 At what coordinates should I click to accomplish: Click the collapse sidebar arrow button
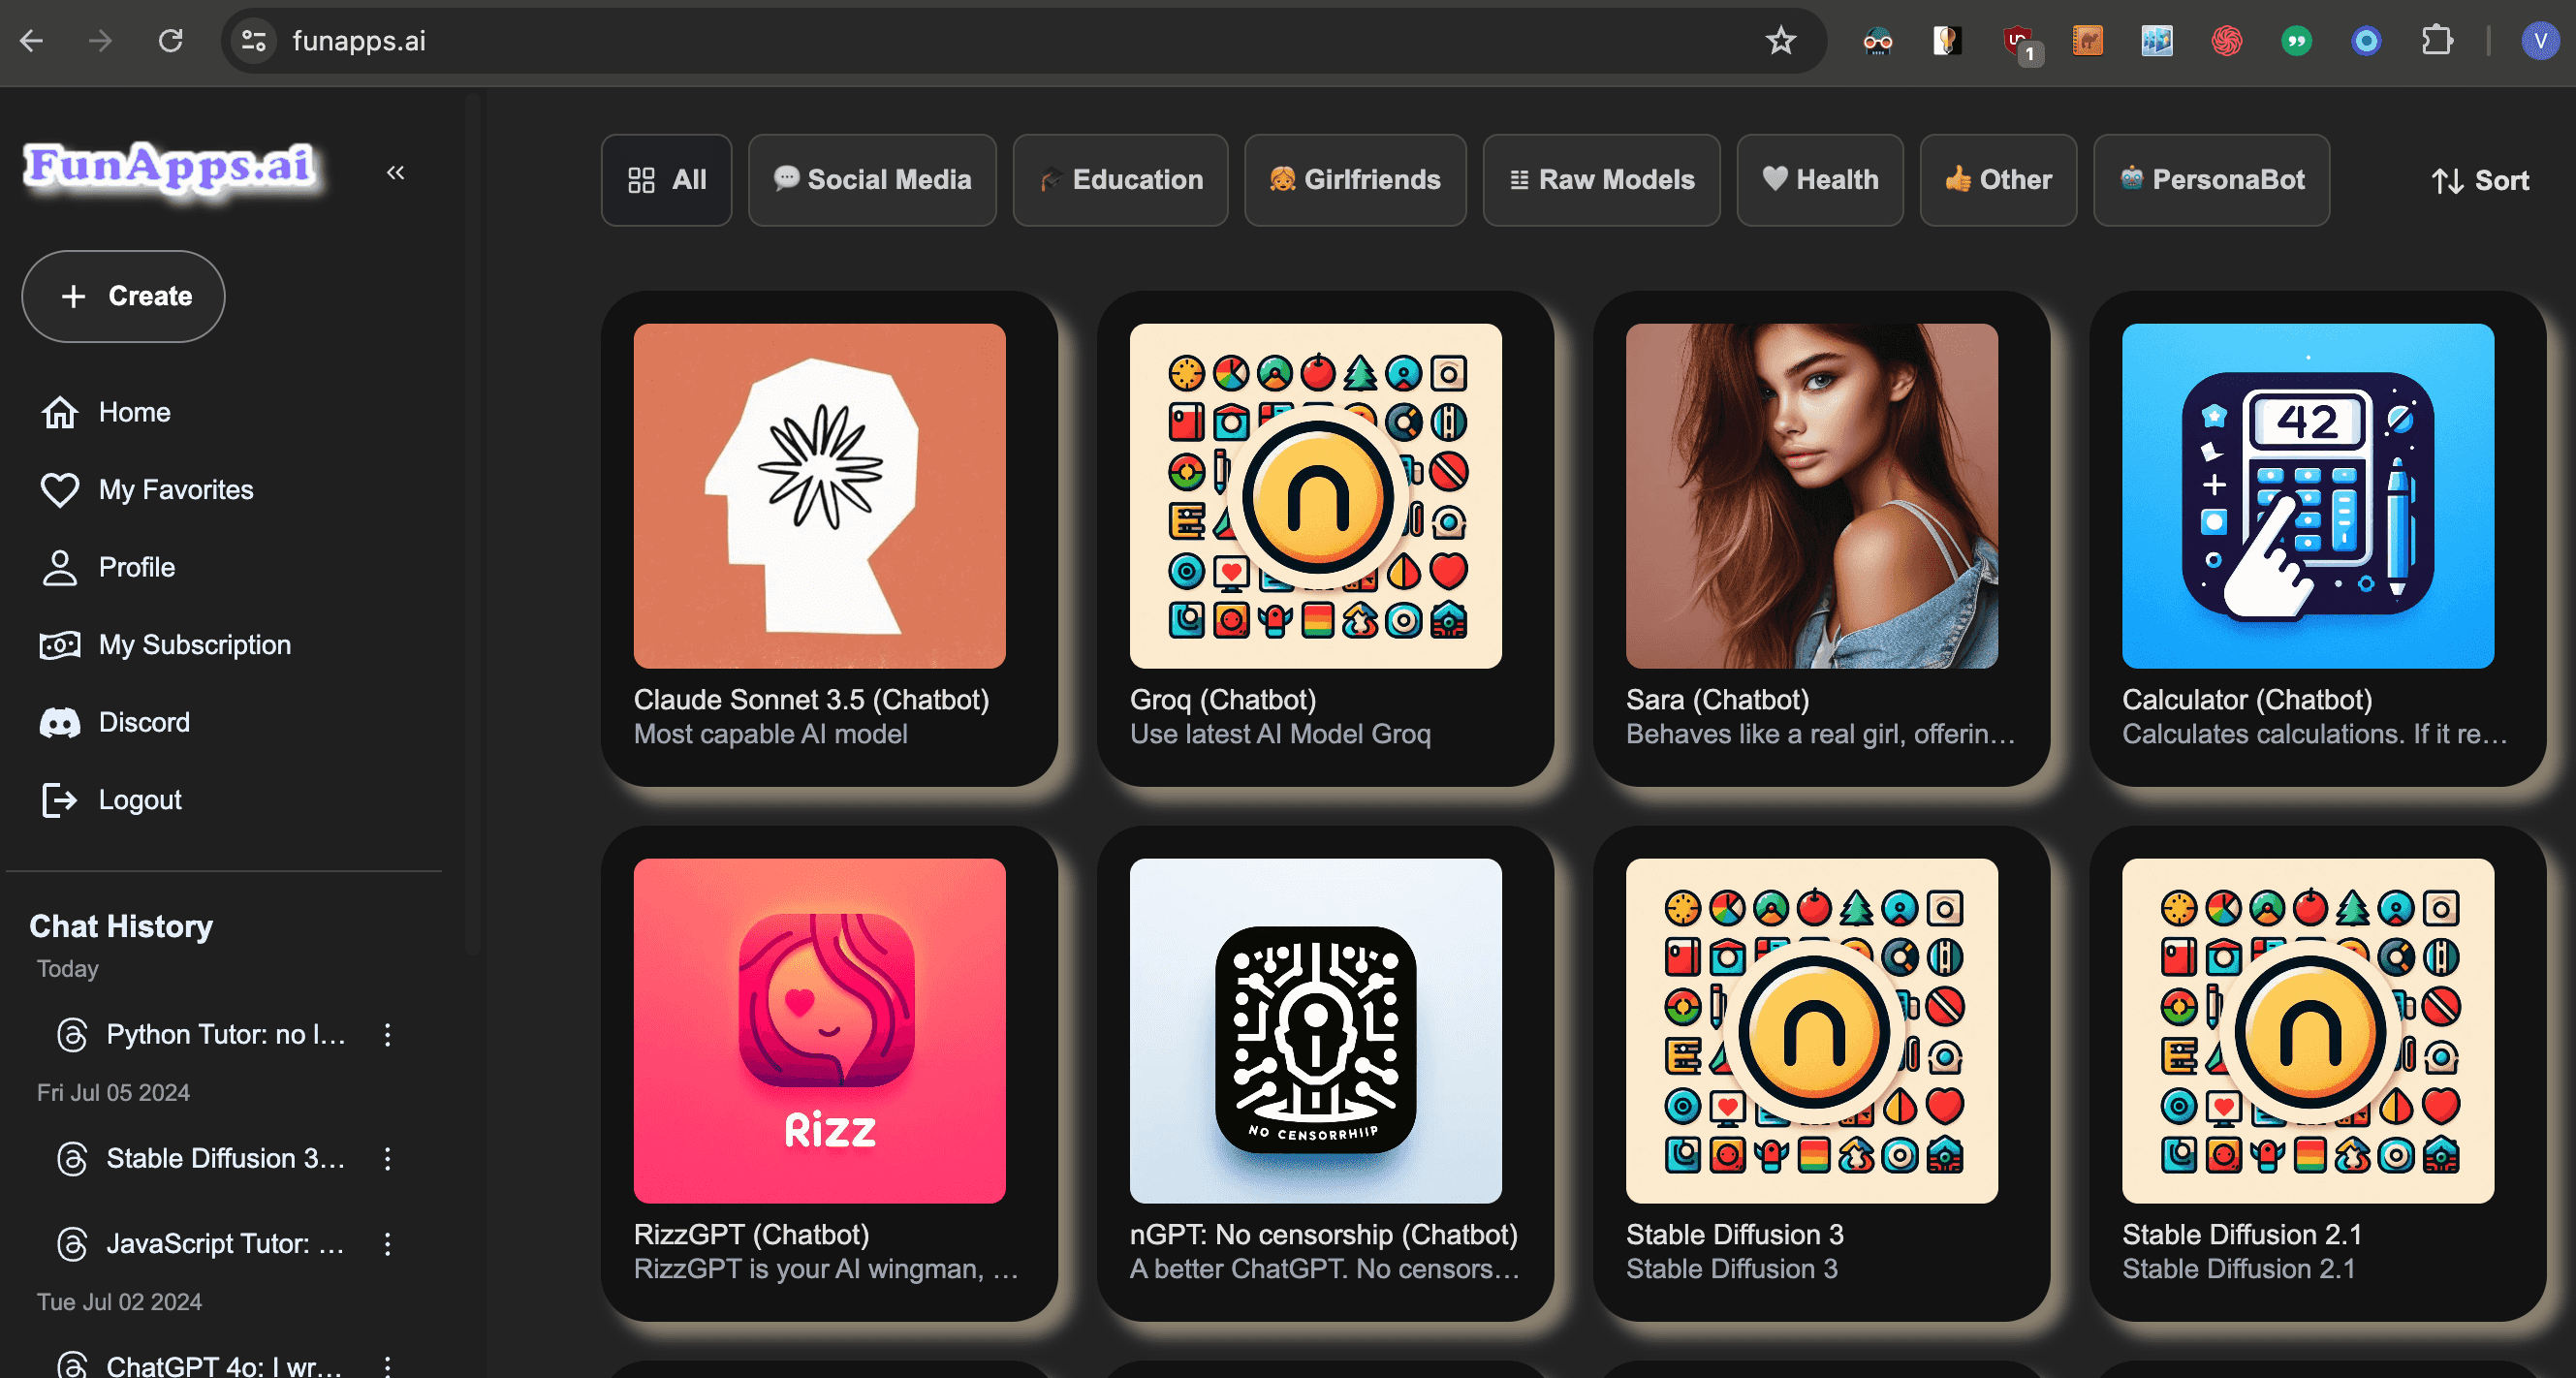click(395, 172)
